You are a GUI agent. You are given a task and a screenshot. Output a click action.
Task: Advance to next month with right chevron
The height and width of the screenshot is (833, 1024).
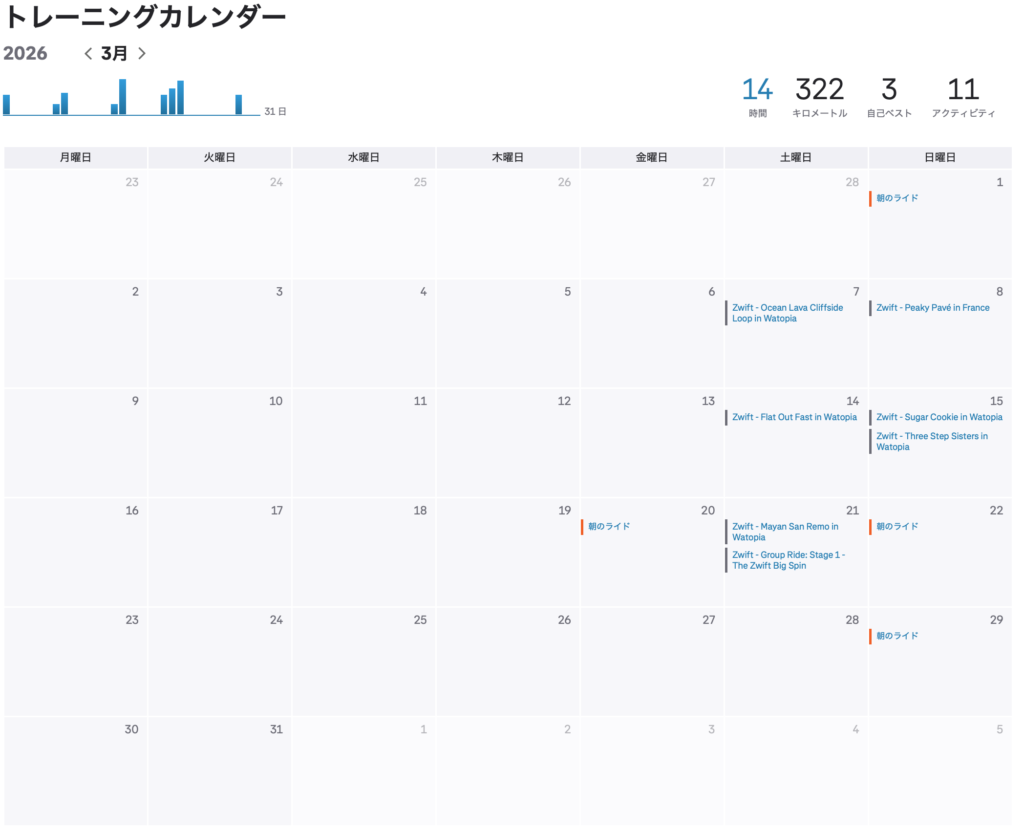point(142,54)
